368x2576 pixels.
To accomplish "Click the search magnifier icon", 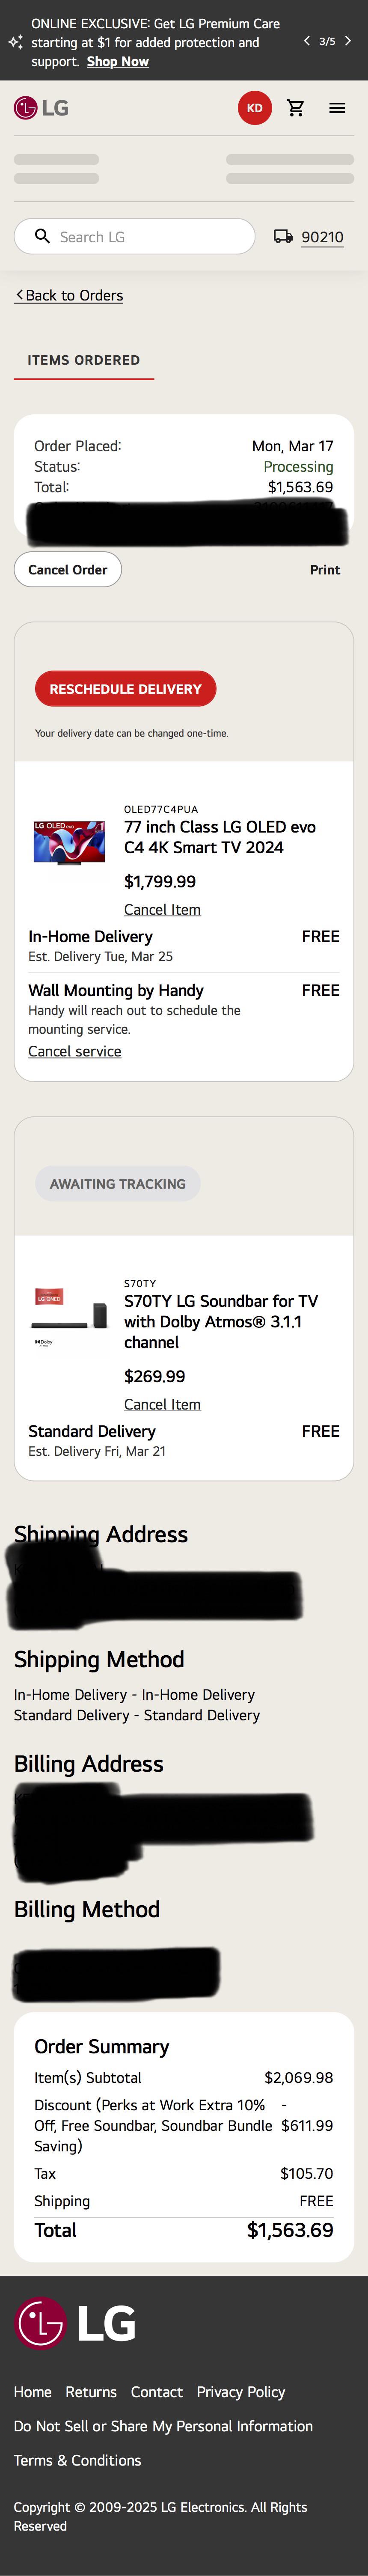I will 42,236.
